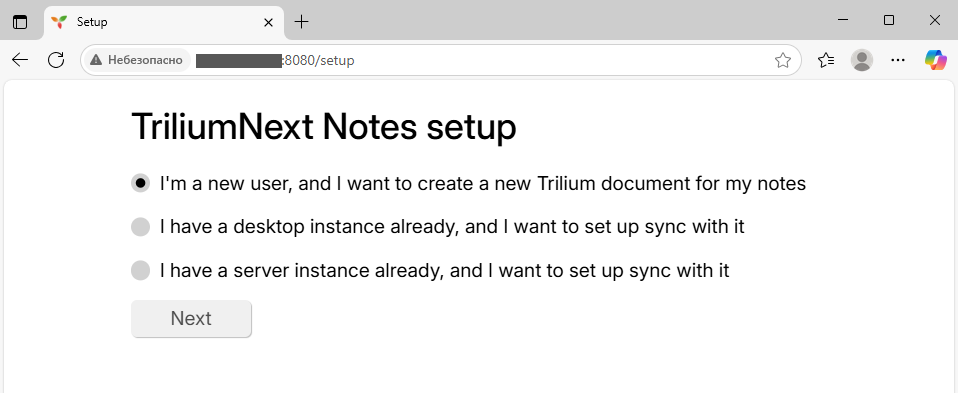Click the desktop instance sync option label

452,227
